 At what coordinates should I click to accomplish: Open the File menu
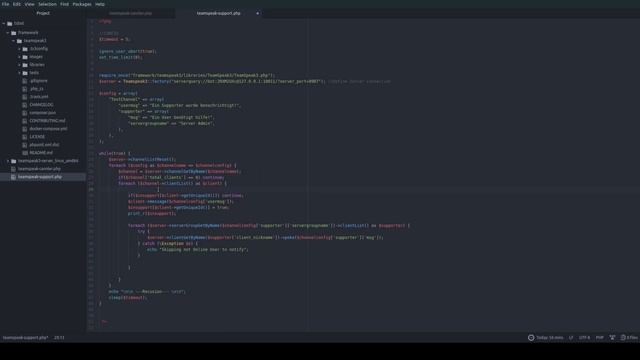tap(5, 4)
